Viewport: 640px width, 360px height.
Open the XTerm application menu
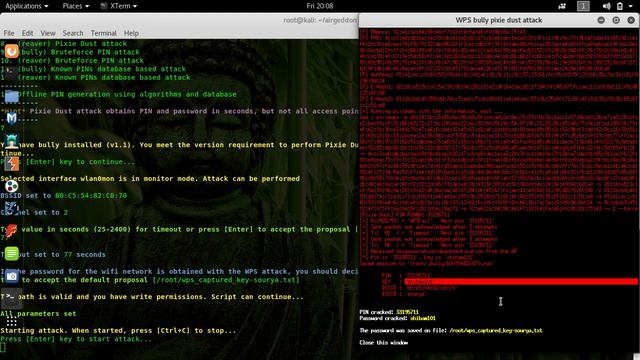[119, 6]
